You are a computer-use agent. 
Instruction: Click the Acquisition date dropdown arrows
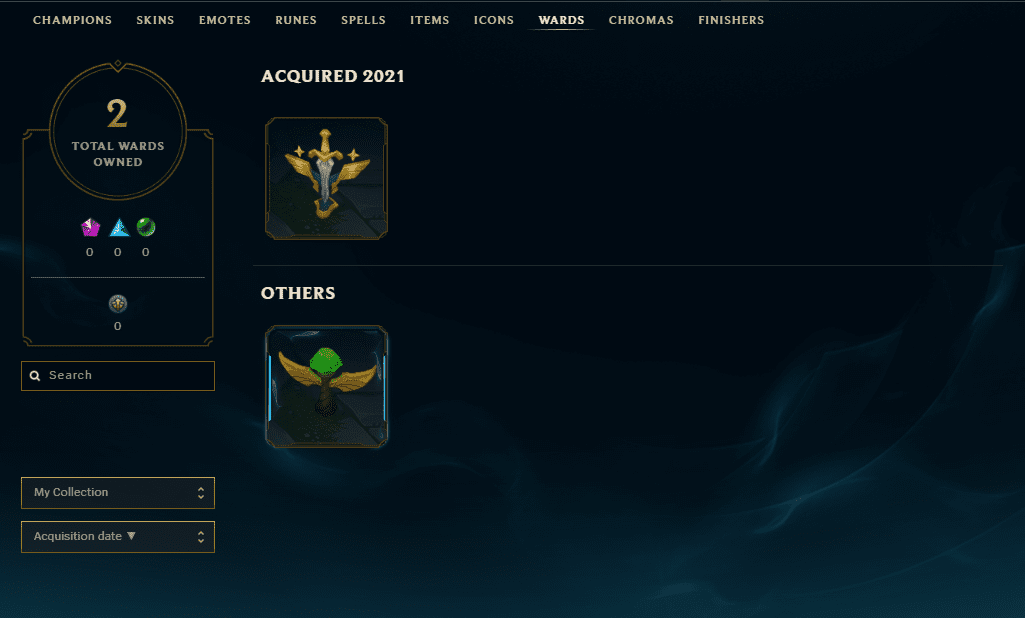coord(201,537)
